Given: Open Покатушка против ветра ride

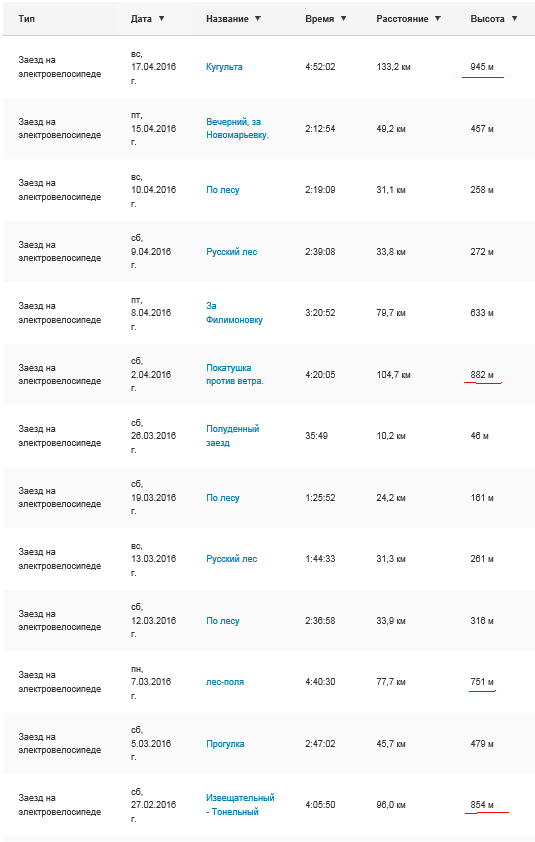Looking at the screenshot, I should pos(235,374).
